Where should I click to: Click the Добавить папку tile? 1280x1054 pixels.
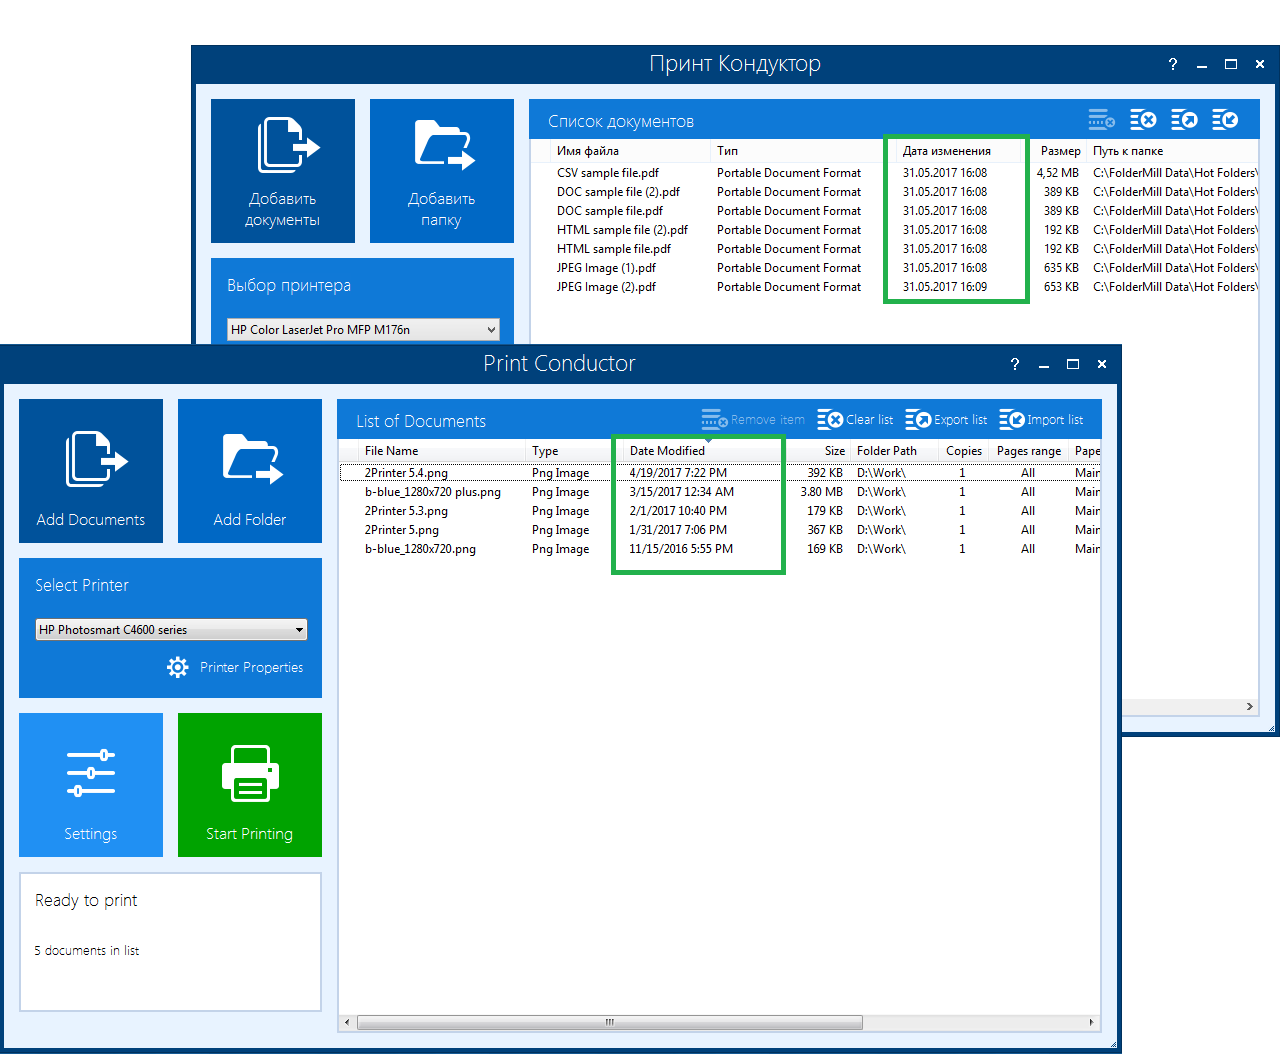pyautogui.click(x=442, y=171)
